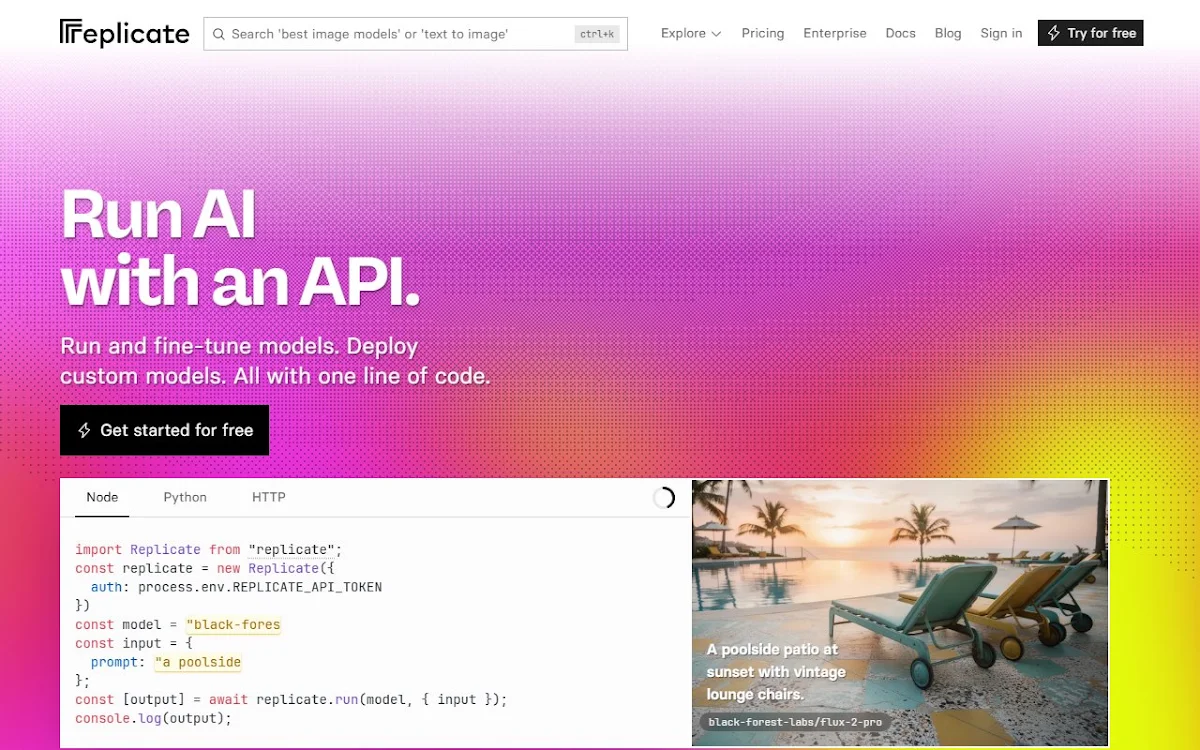Viewport: 1200px width, 750px height.
Task: Click the ctrl+k shortcut badge
Action: tap(597, 34)
